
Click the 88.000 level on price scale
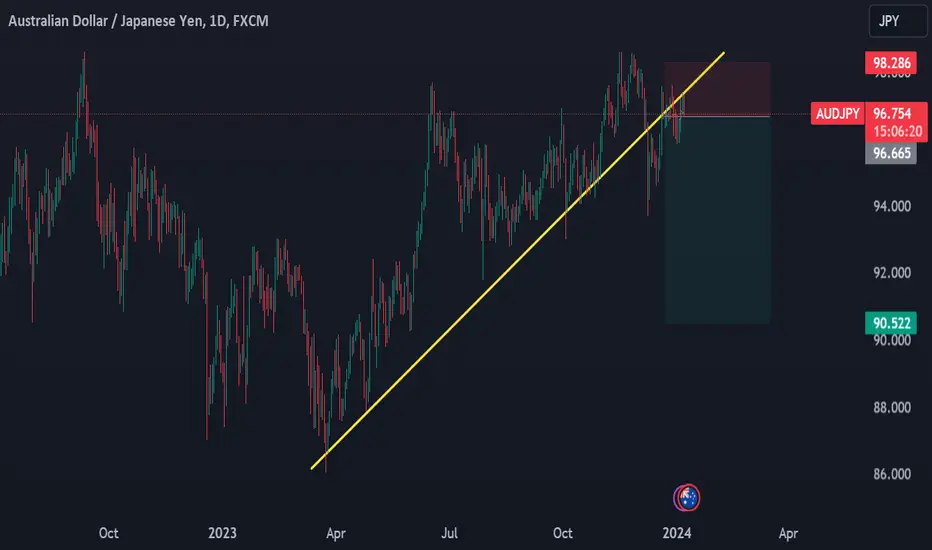[x=892, y=408]
